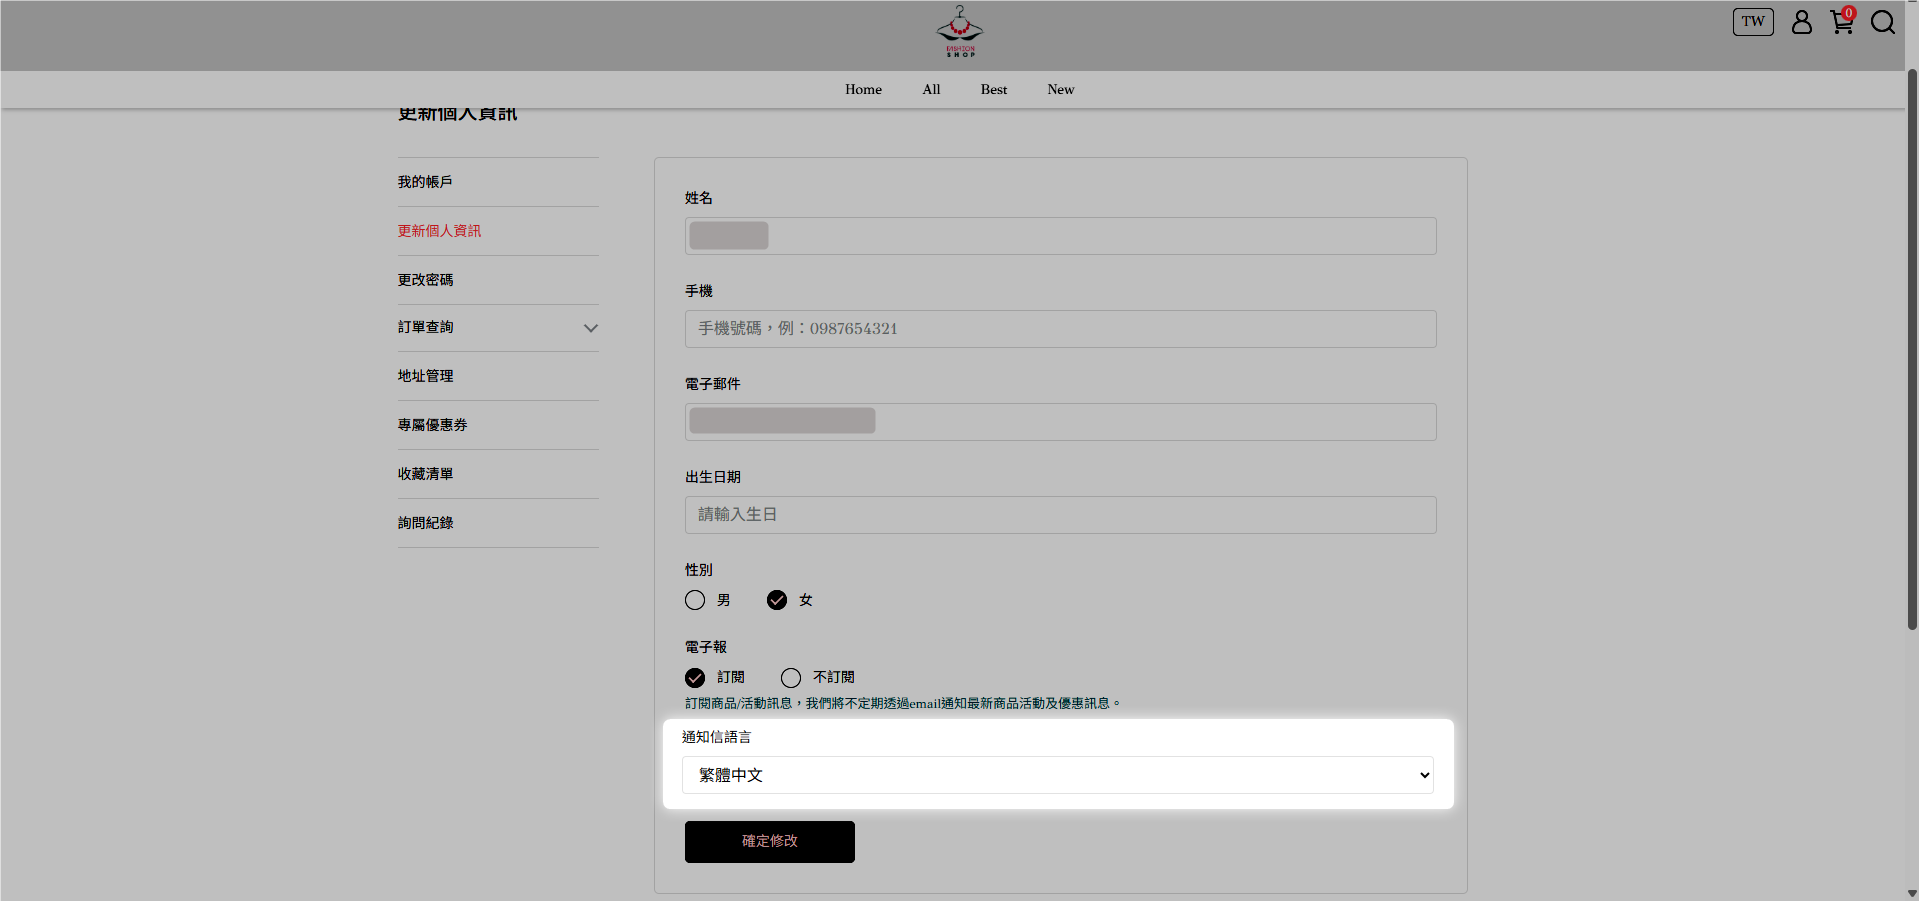This screenshot has width=1919, height=901.
Task: Keep 訂閱 selected for 電子報
Action: (x=695, y=677)
